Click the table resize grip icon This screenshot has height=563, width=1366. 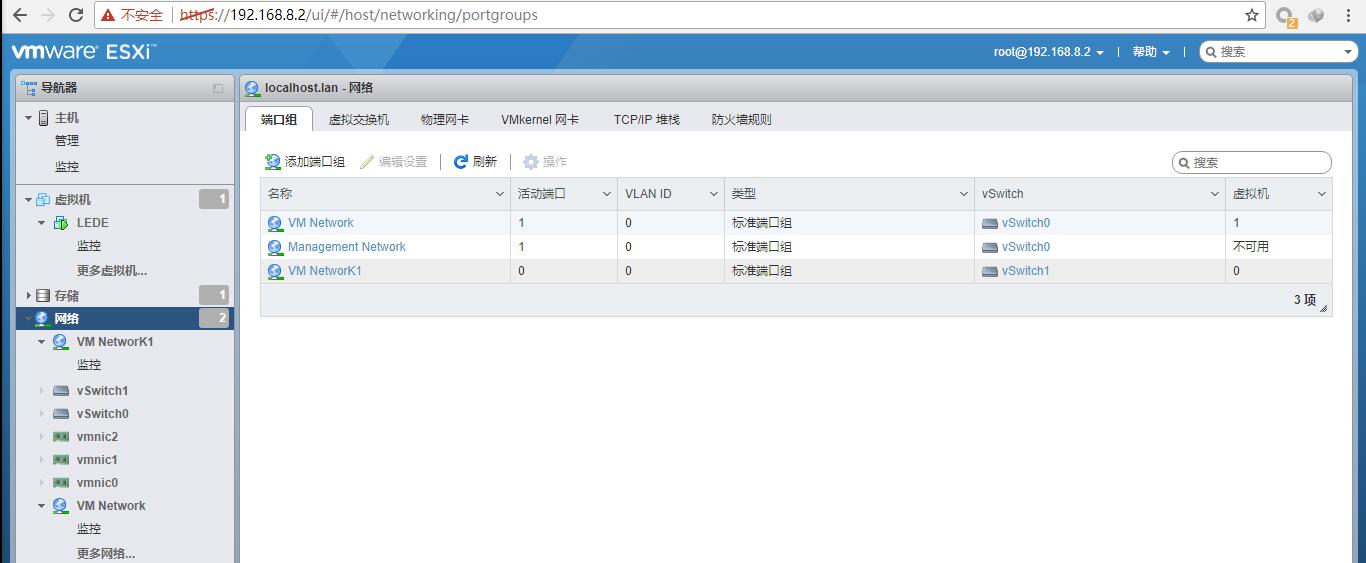(x=1324, y=310)
